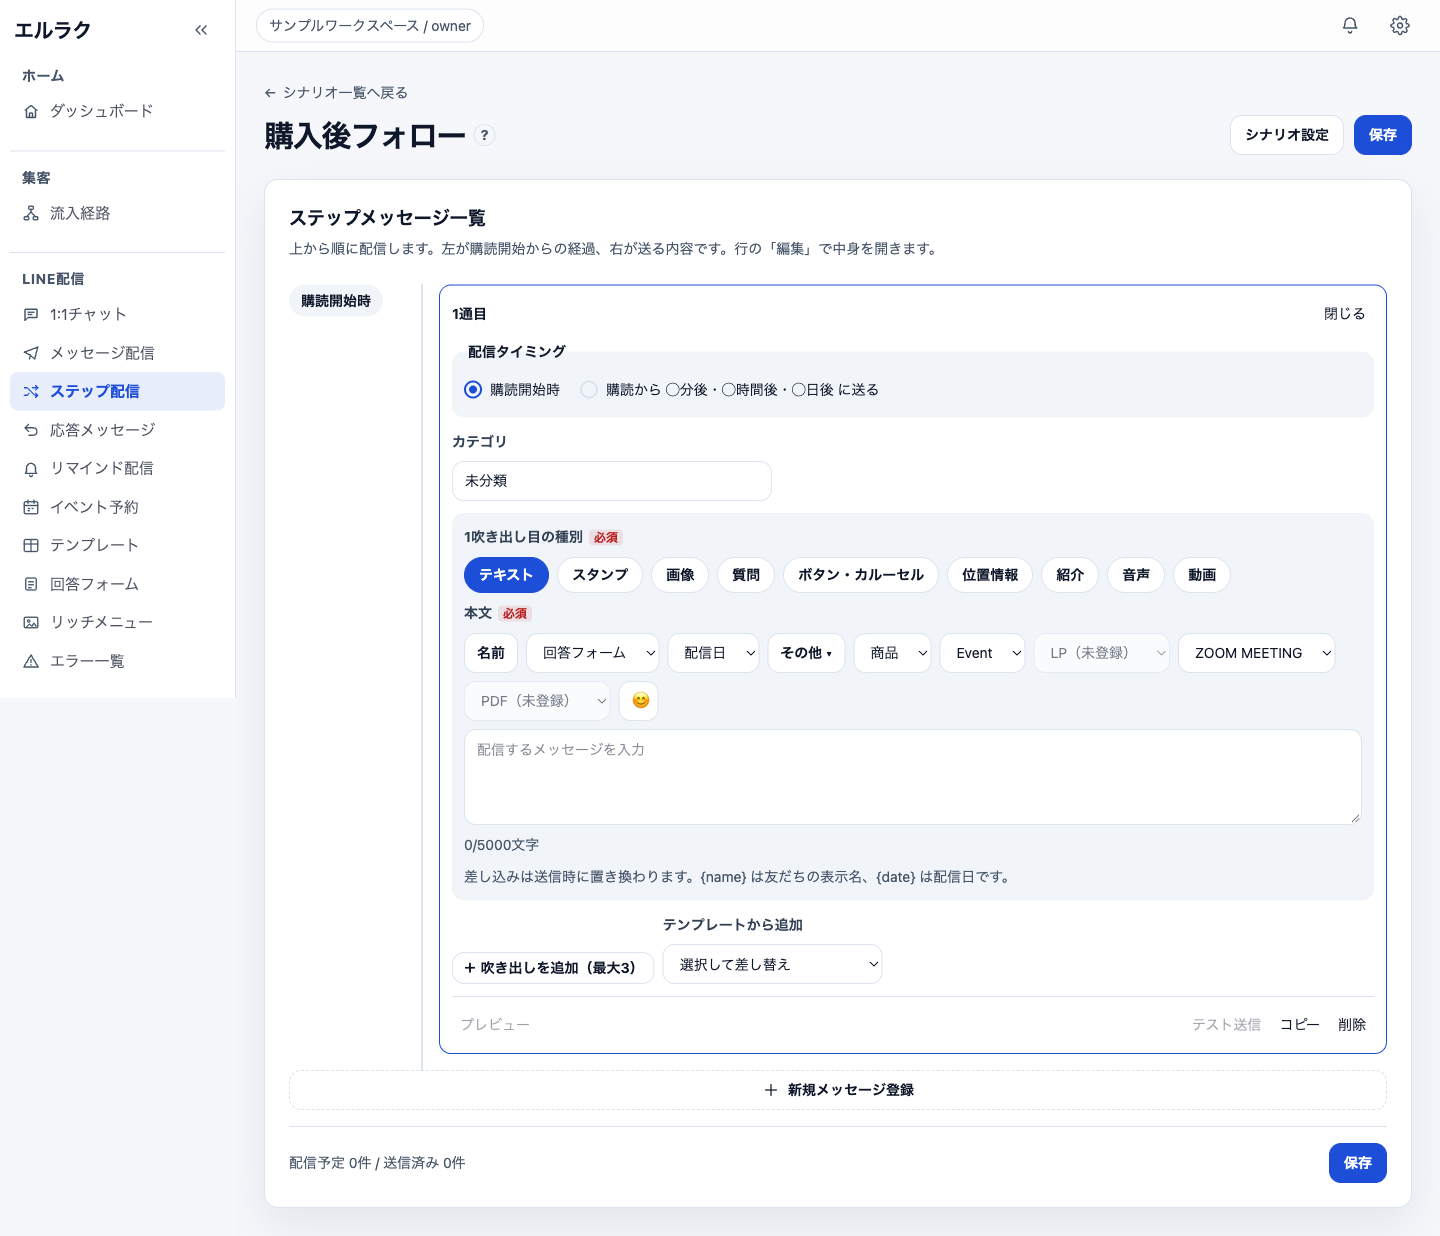The width and height of the screenshot is (1440, 1236).
Task: Select the テキスト bubble type
Action: [x=506, y=575]
